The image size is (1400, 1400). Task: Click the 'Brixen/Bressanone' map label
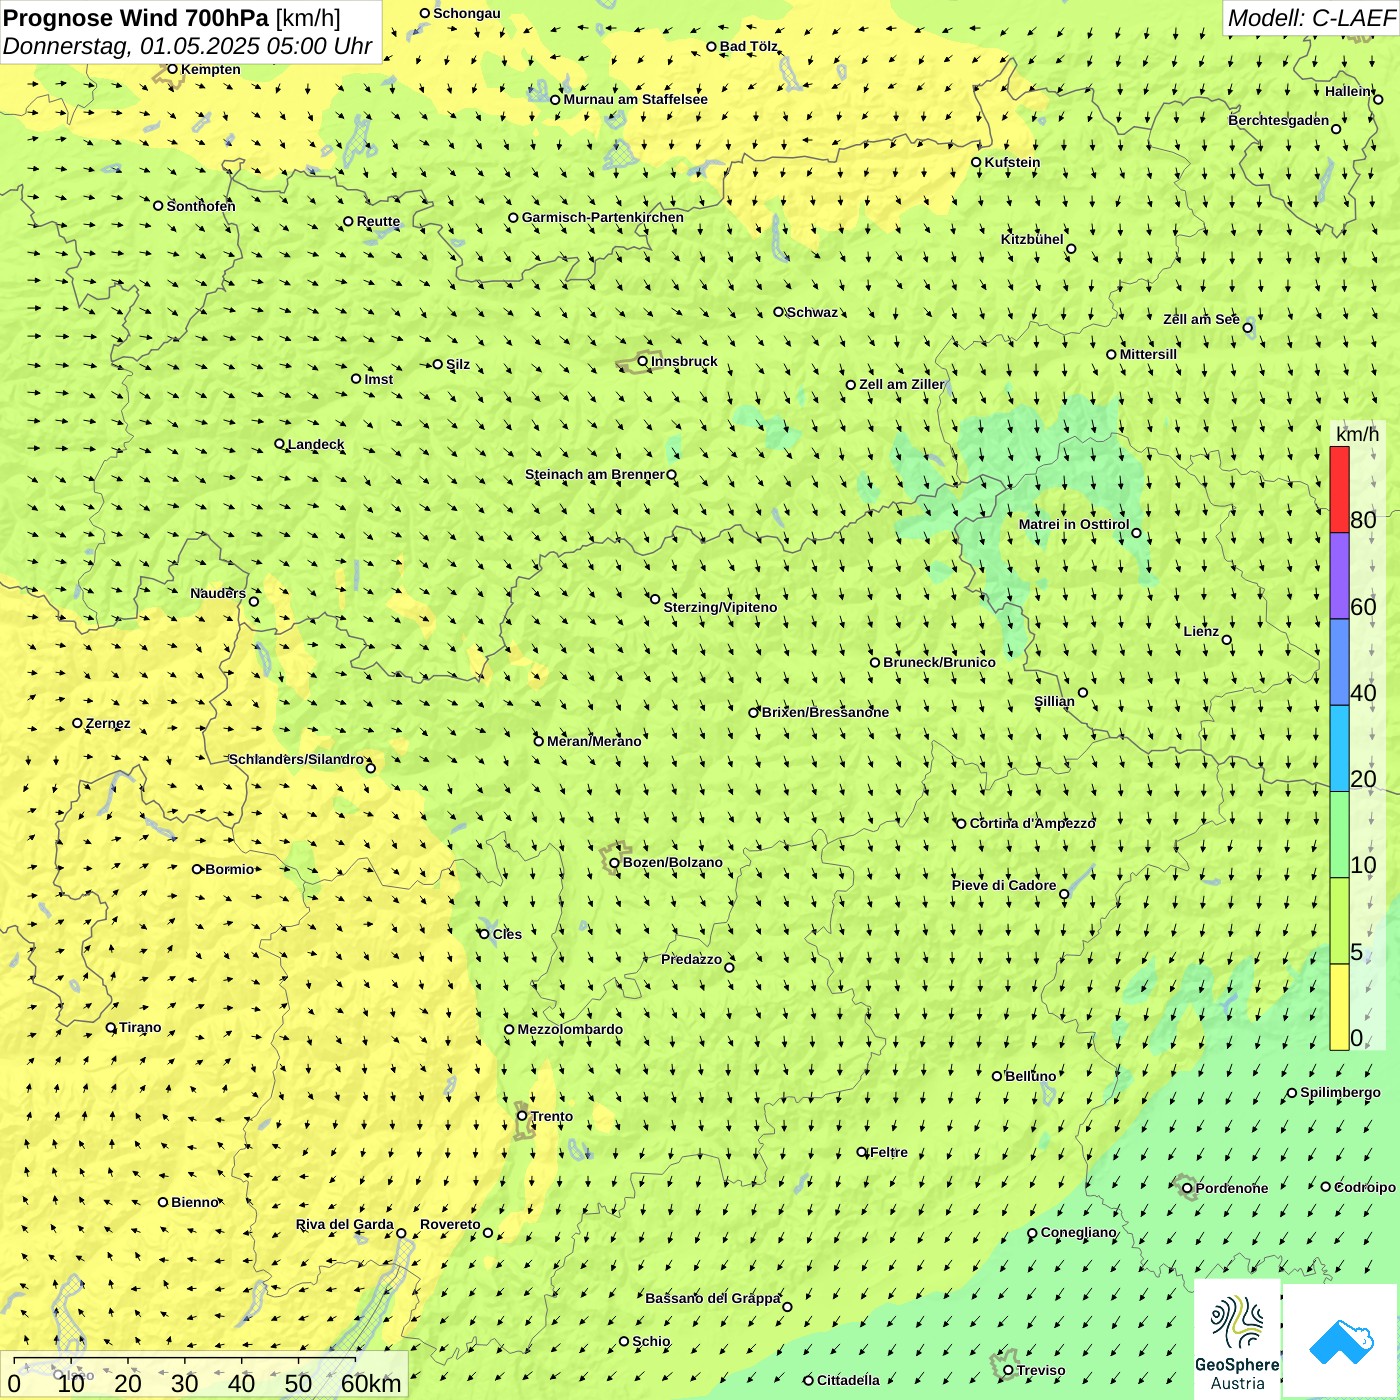tap(825, 712)
